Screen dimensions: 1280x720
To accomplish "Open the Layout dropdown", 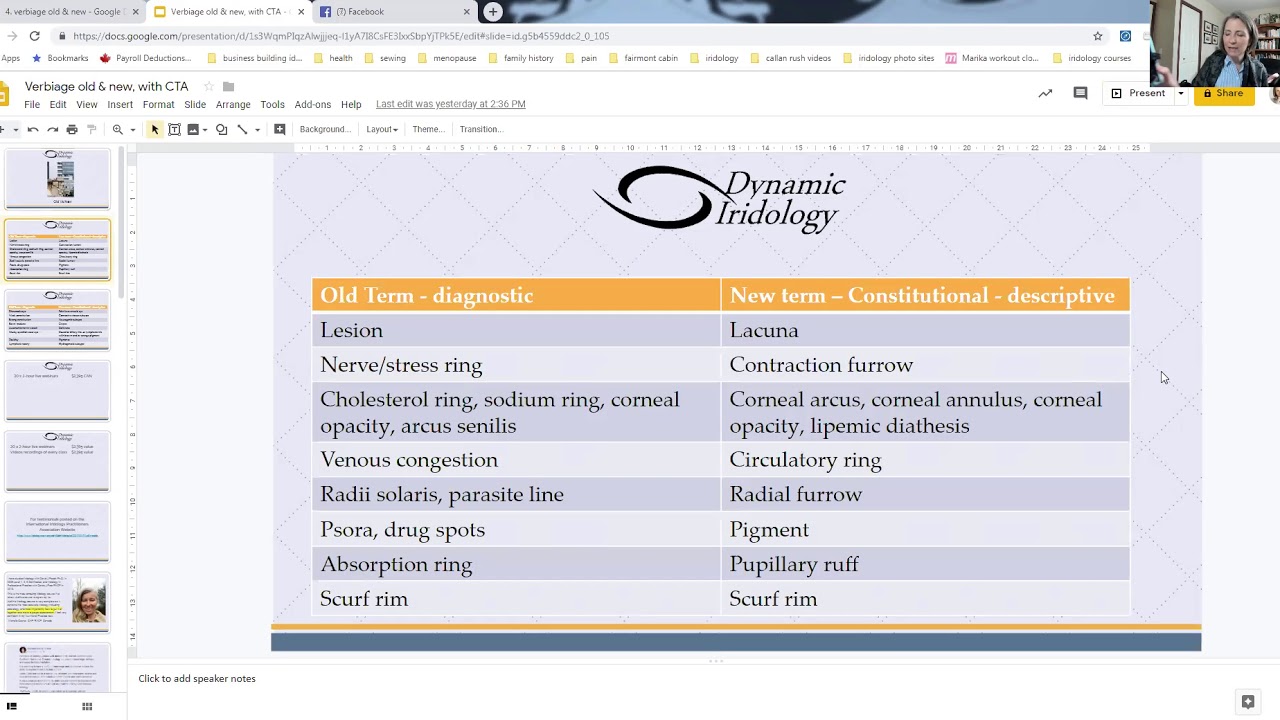I will pos(382,129).
